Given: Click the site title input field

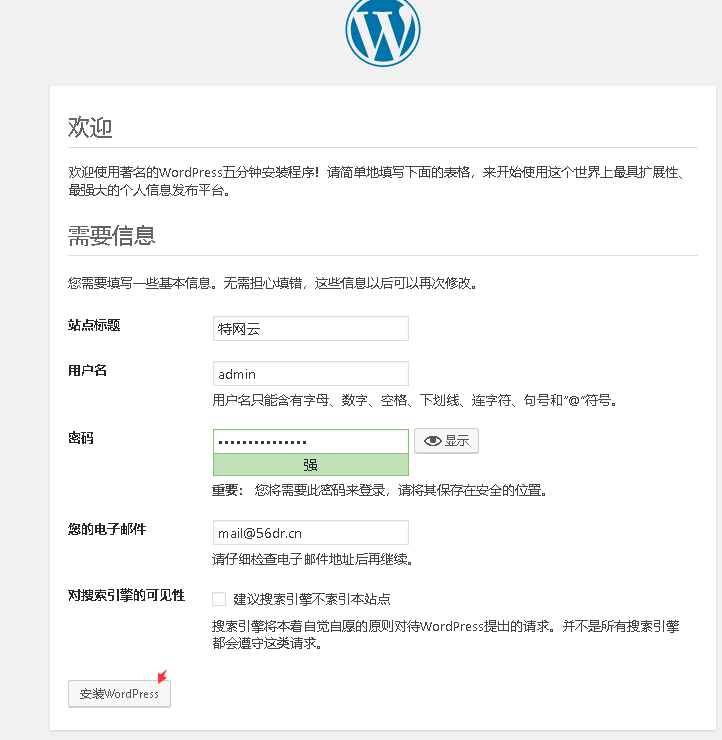Looking at the screenshot, I should (311, 328).
